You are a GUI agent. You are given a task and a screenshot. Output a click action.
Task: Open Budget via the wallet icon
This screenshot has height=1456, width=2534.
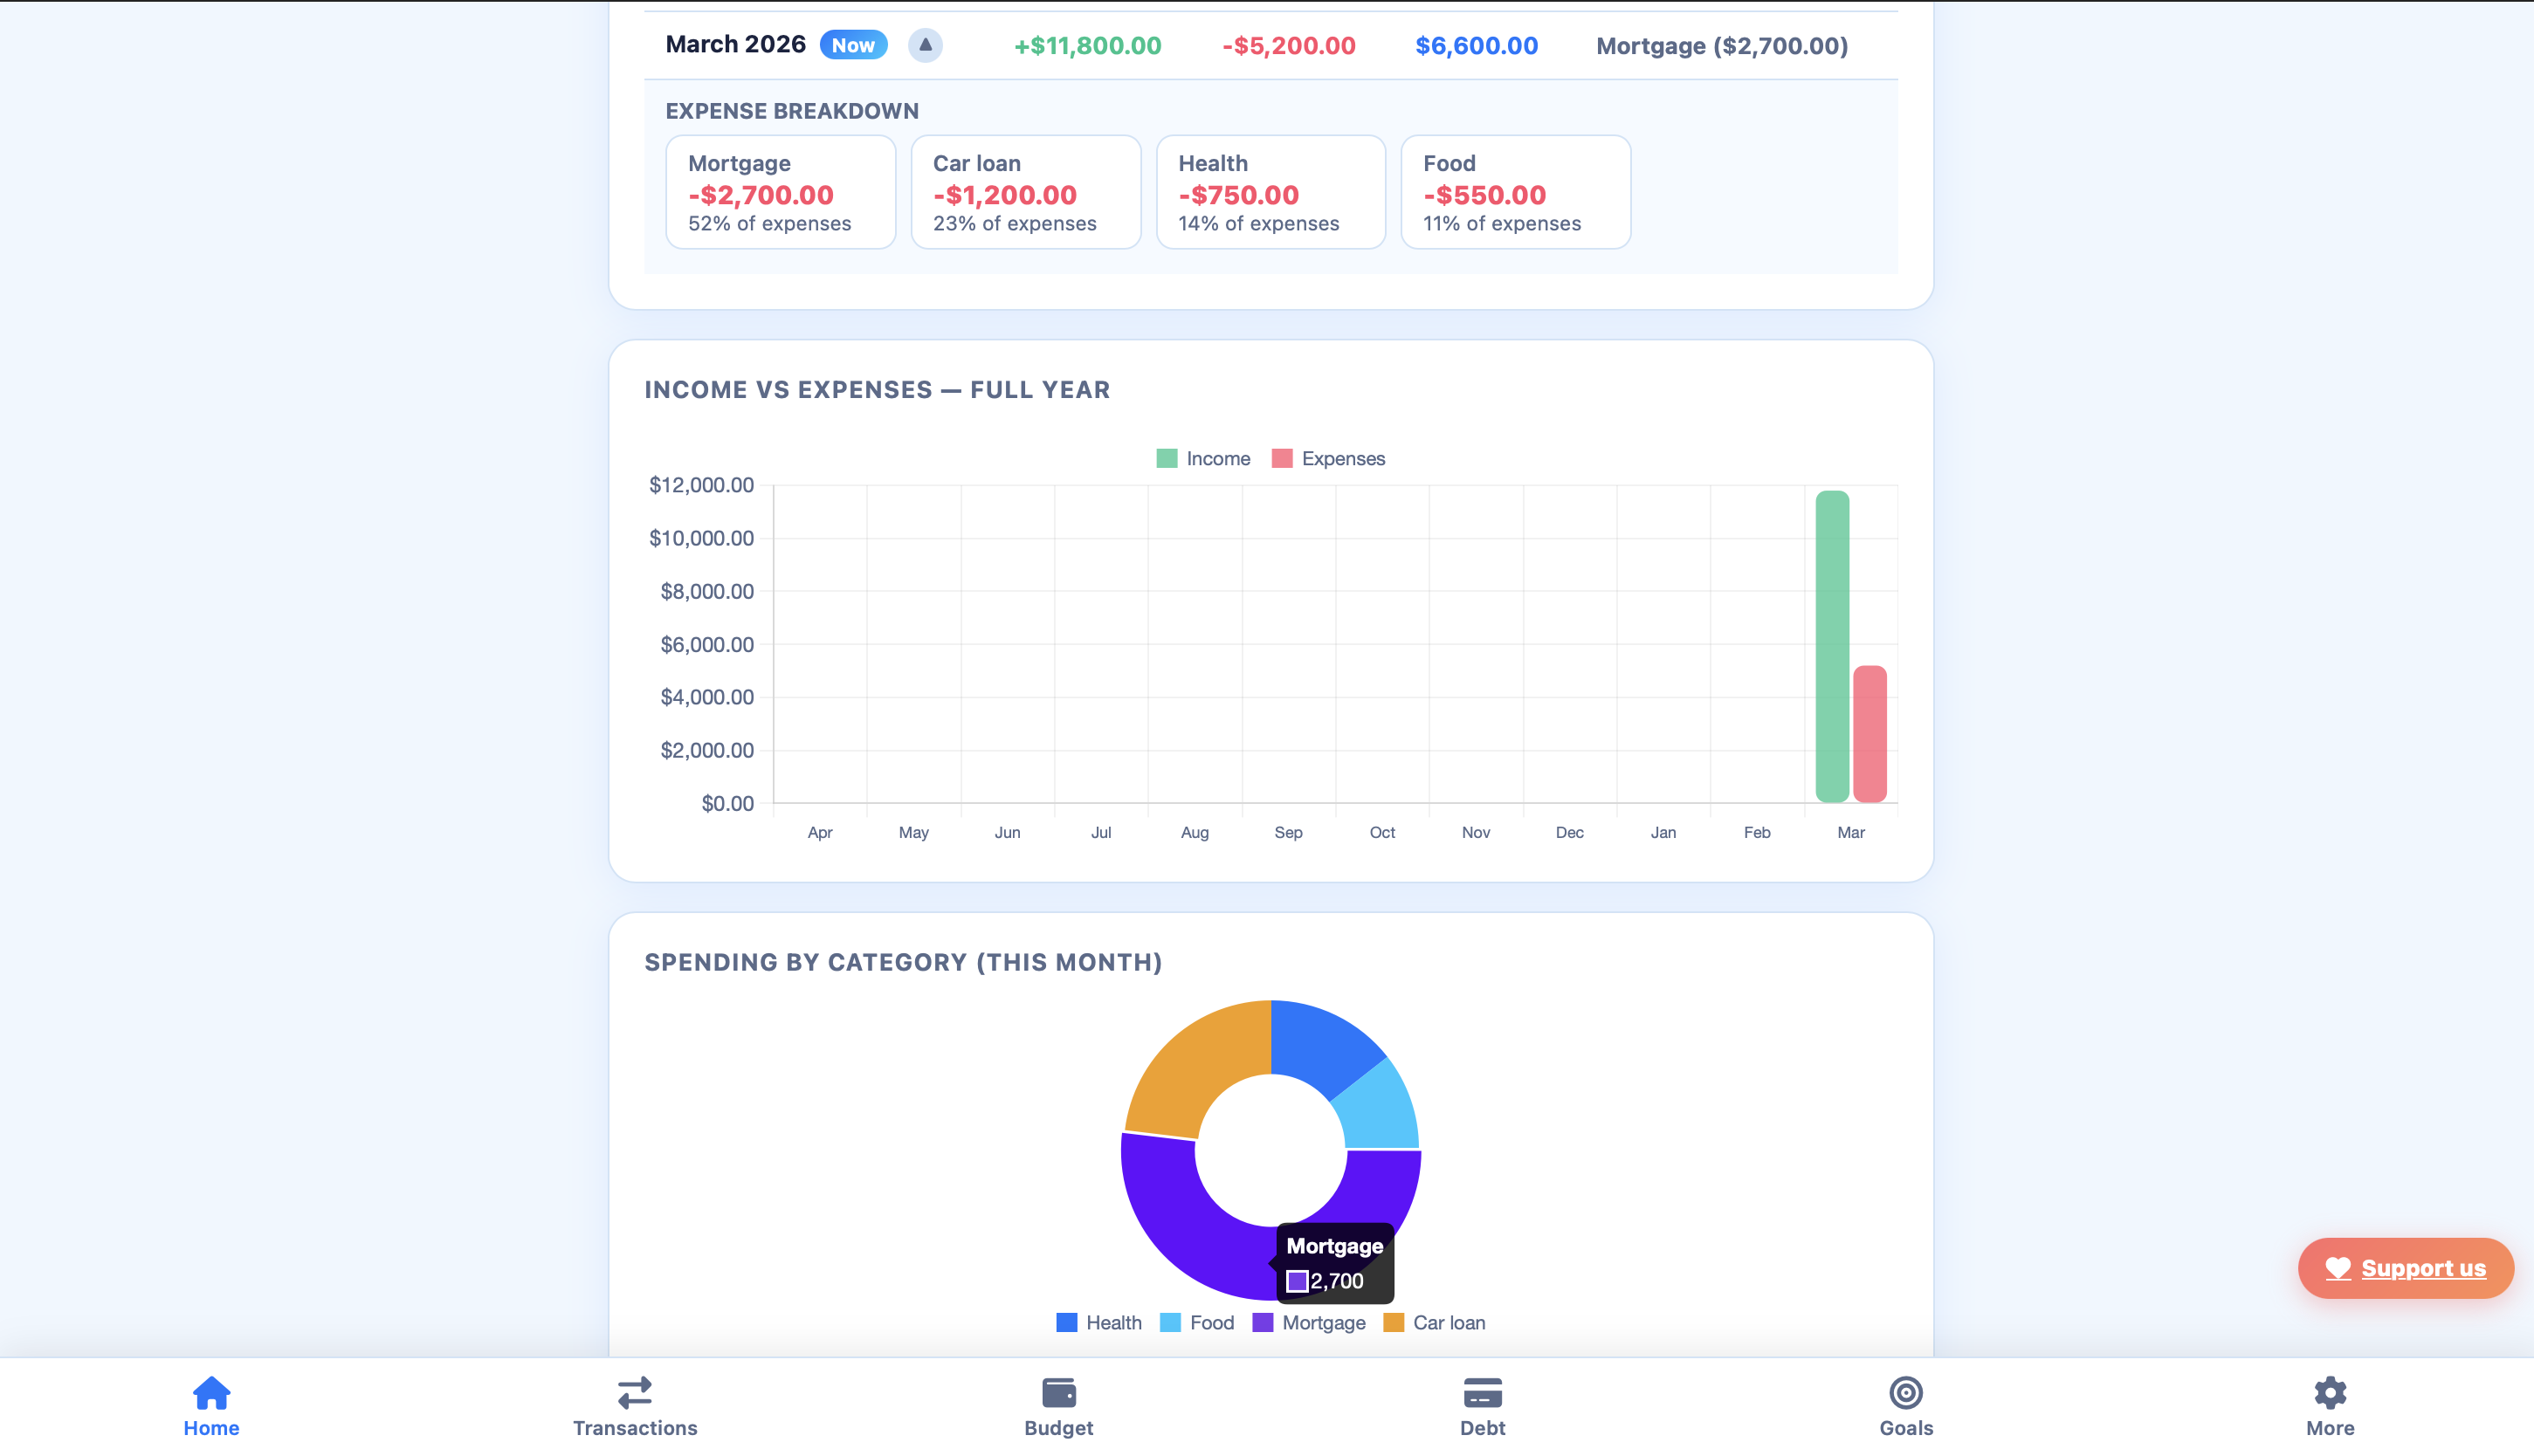pos(1058,1392)
